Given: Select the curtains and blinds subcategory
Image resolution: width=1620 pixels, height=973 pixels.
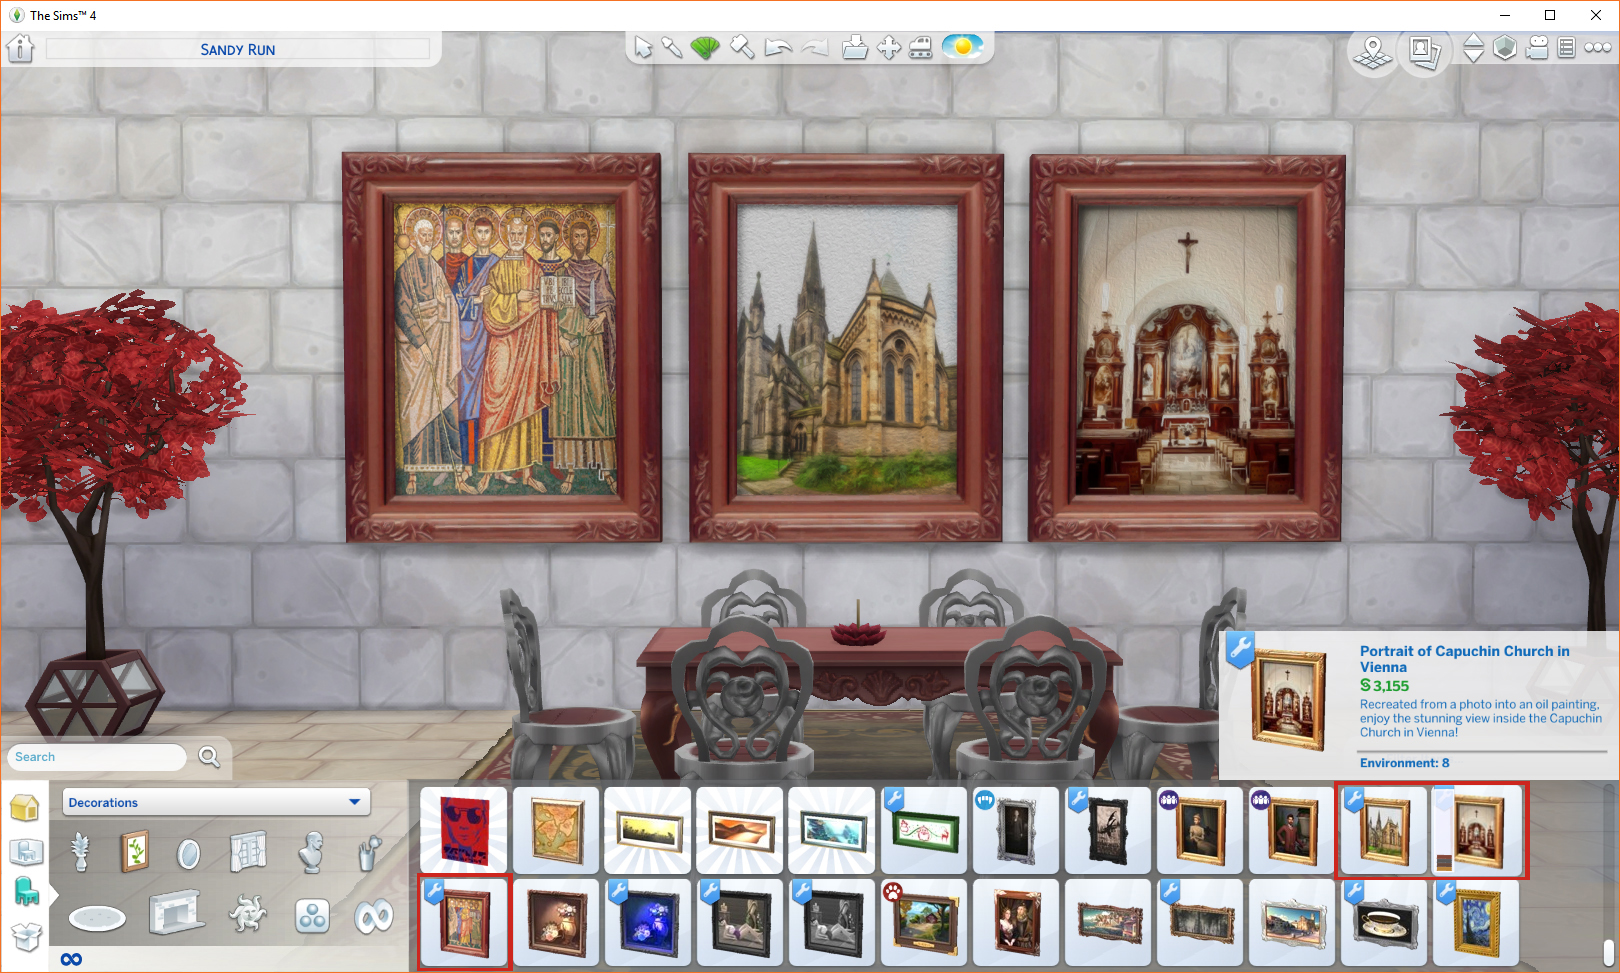Looking at the screenshot, I should coord(248,852).
